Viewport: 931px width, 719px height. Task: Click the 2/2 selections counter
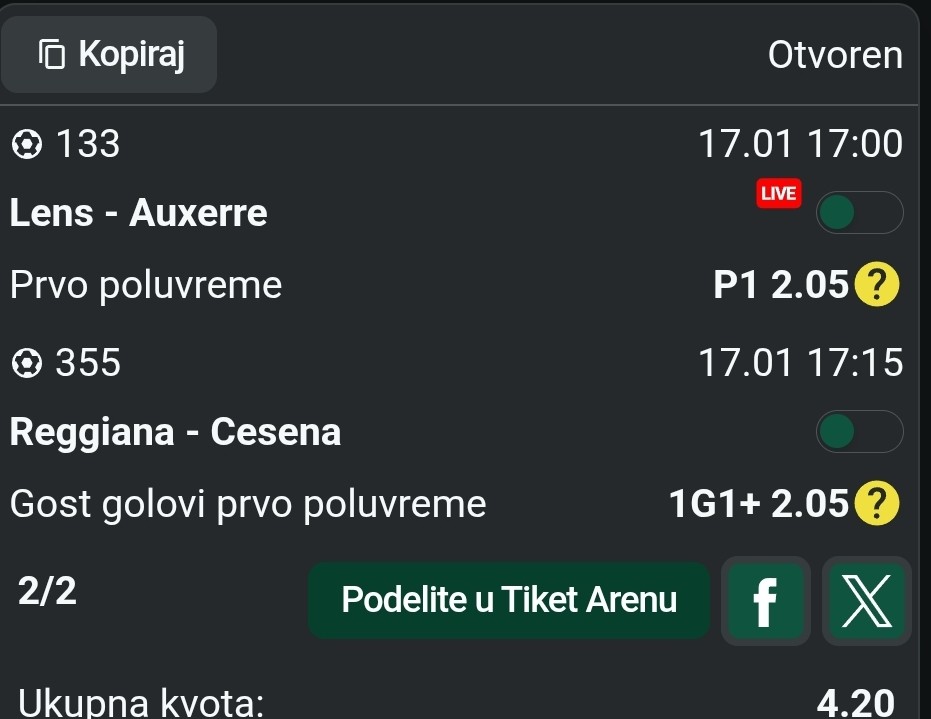(x=47, y=592)
